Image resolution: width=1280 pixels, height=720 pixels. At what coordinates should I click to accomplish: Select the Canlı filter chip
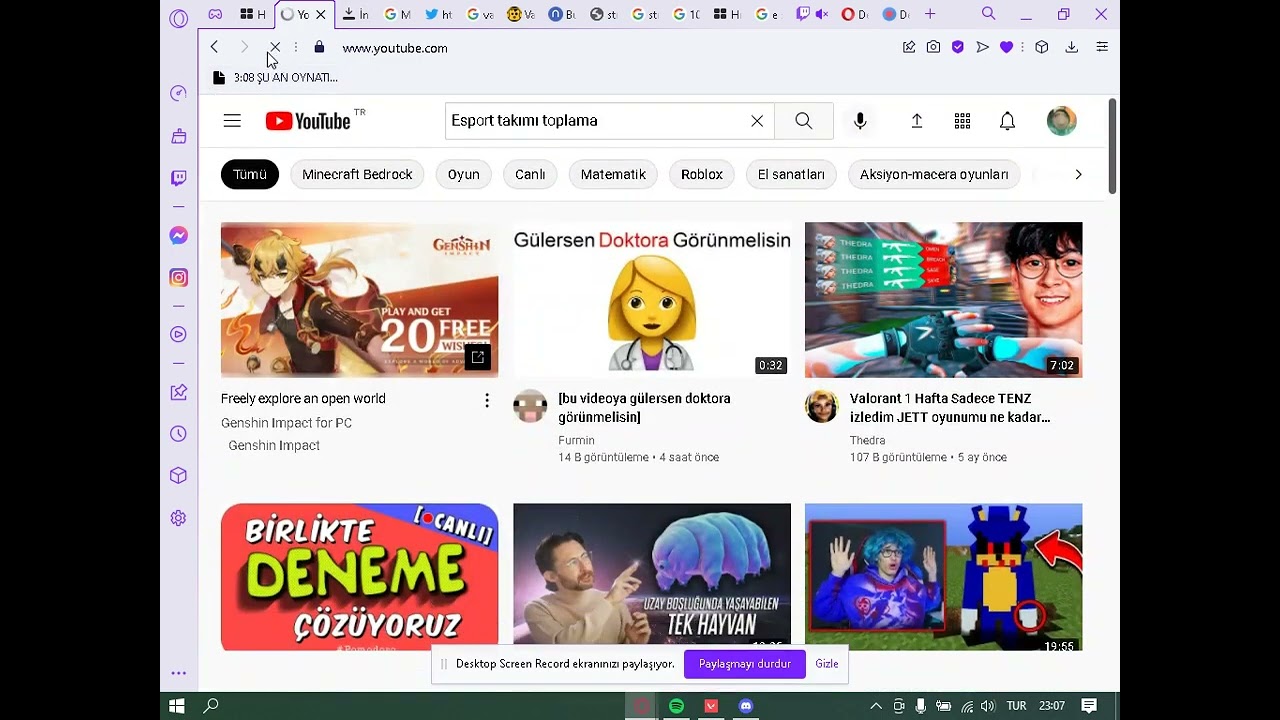530,174
